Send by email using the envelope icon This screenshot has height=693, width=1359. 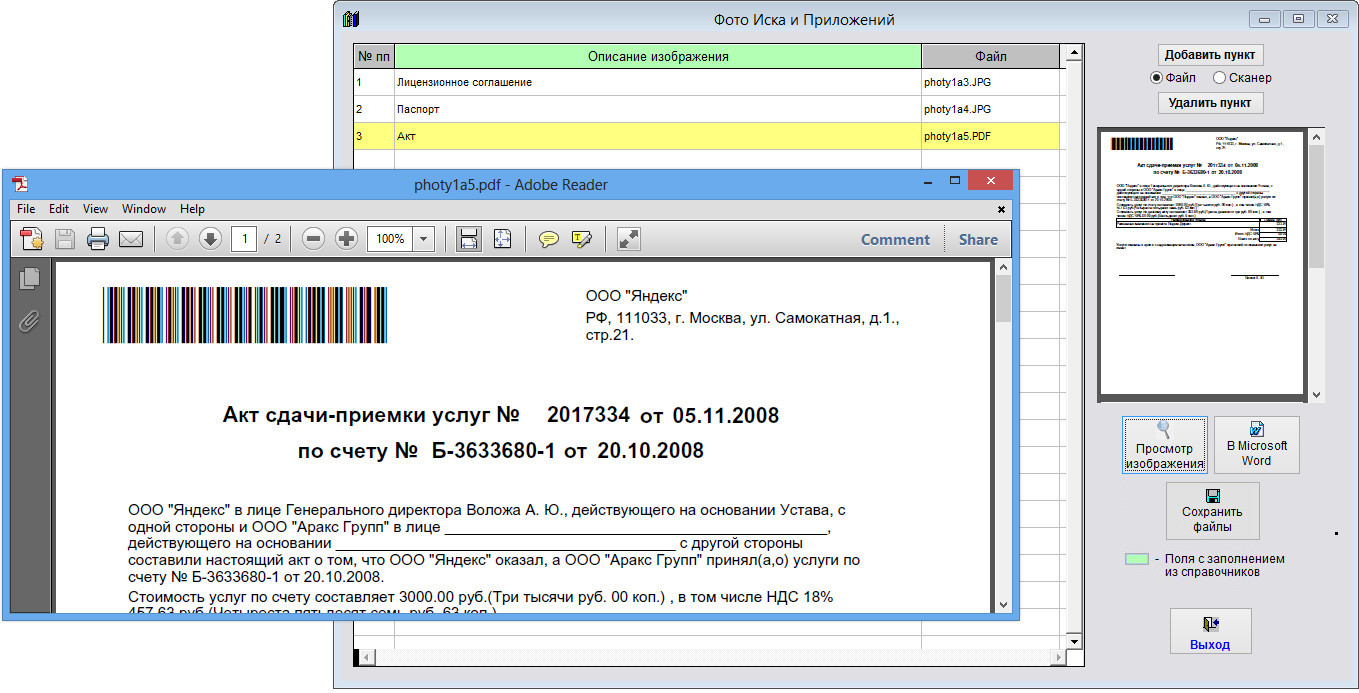(131, 239)
